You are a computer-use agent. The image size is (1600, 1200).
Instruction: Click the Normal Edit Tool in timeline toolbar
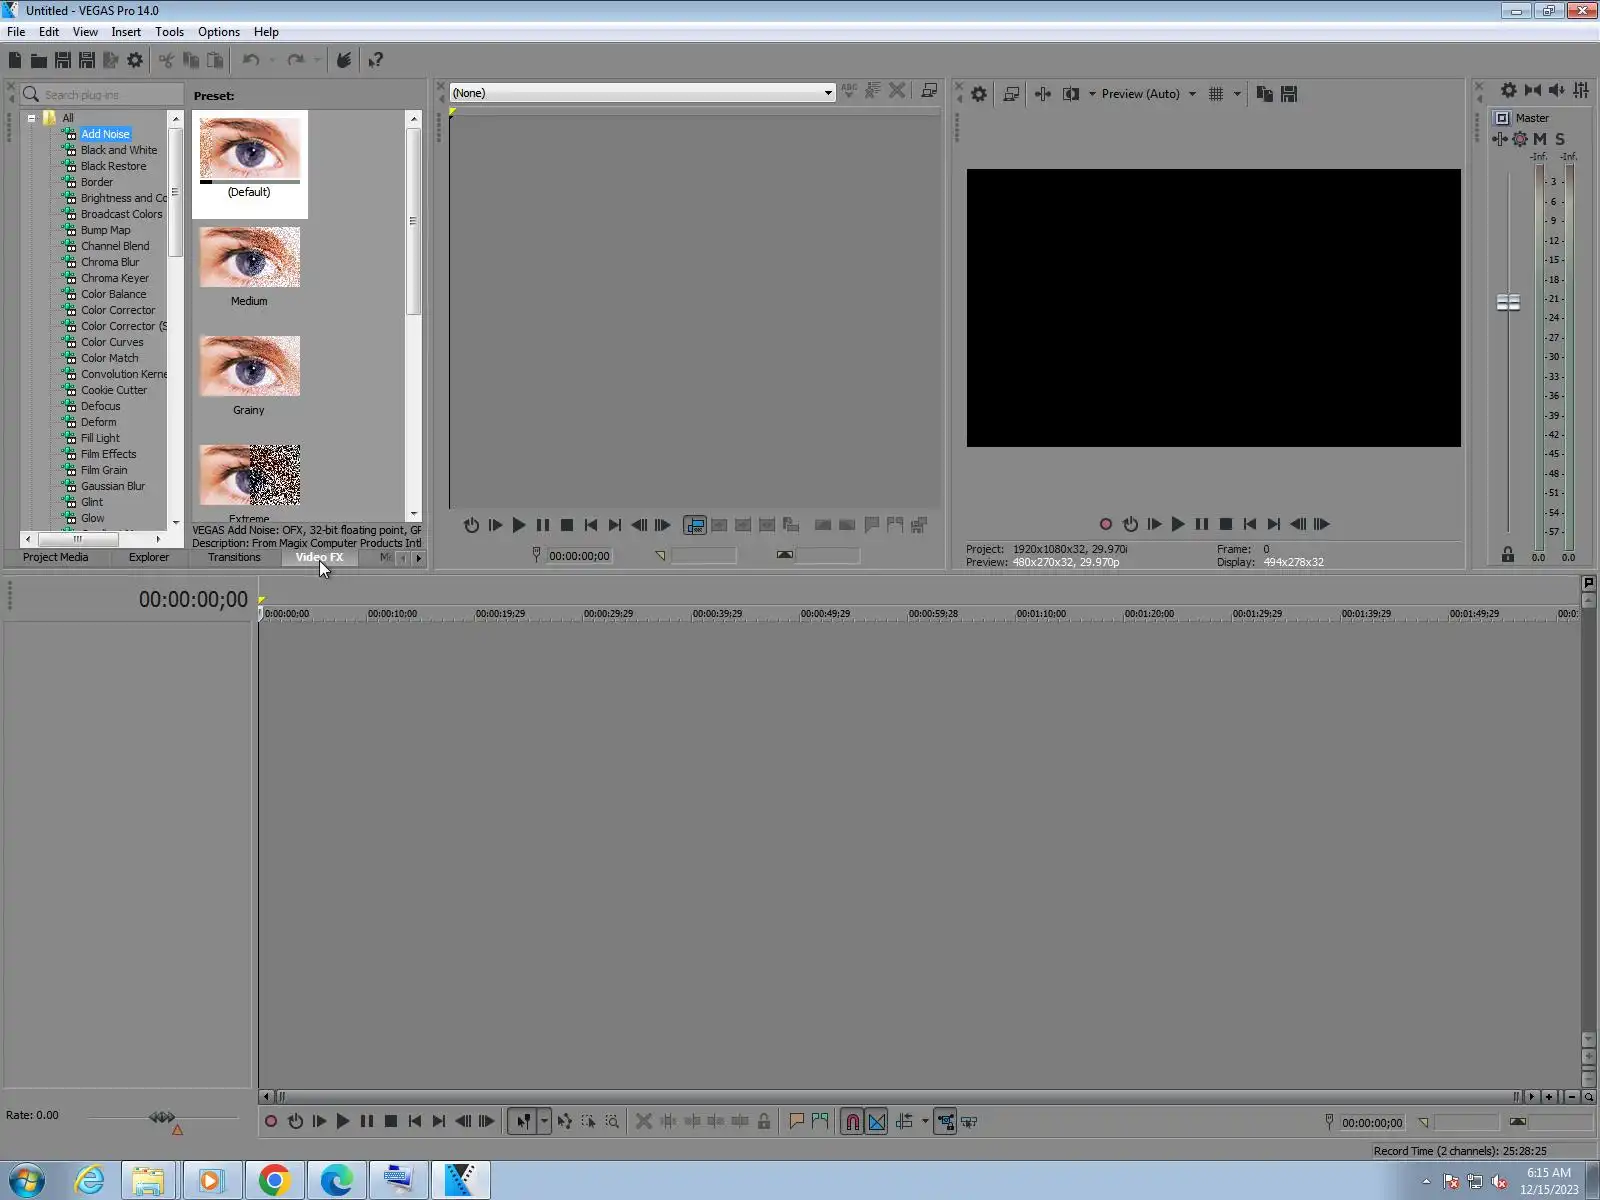tap(523, 1122)
